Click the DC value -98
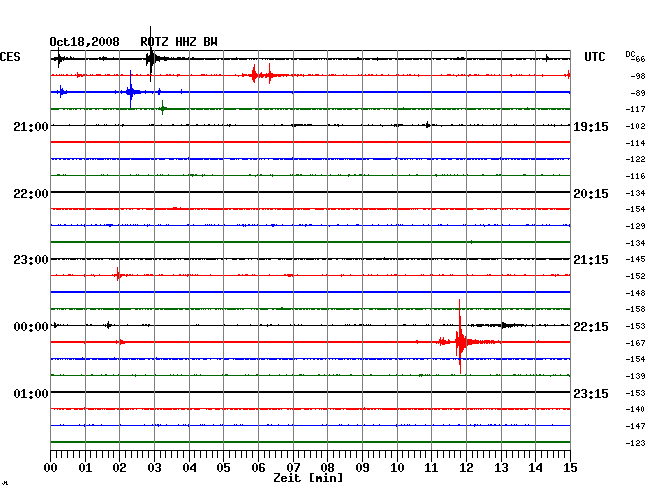Image resolution: width=650 pixels, height=494 pixels. [638, 76]
